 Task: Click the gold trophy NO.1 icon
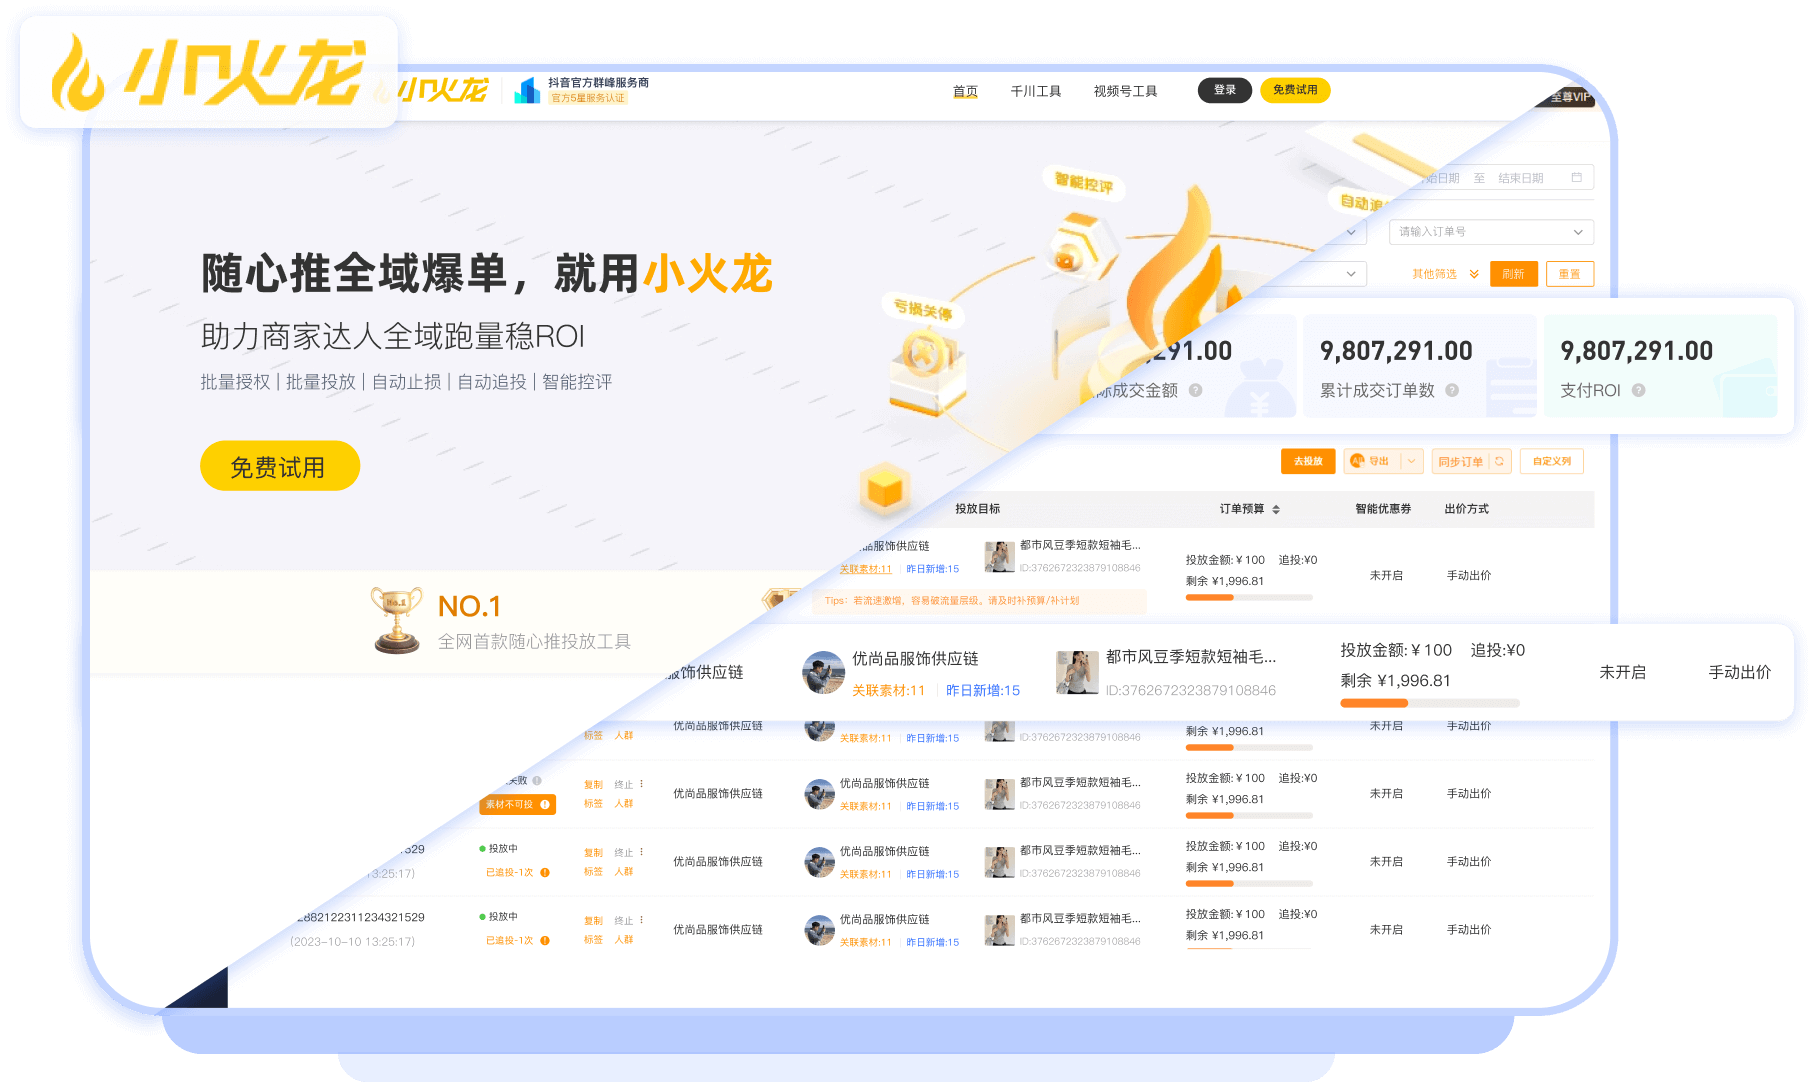[397, 620]
